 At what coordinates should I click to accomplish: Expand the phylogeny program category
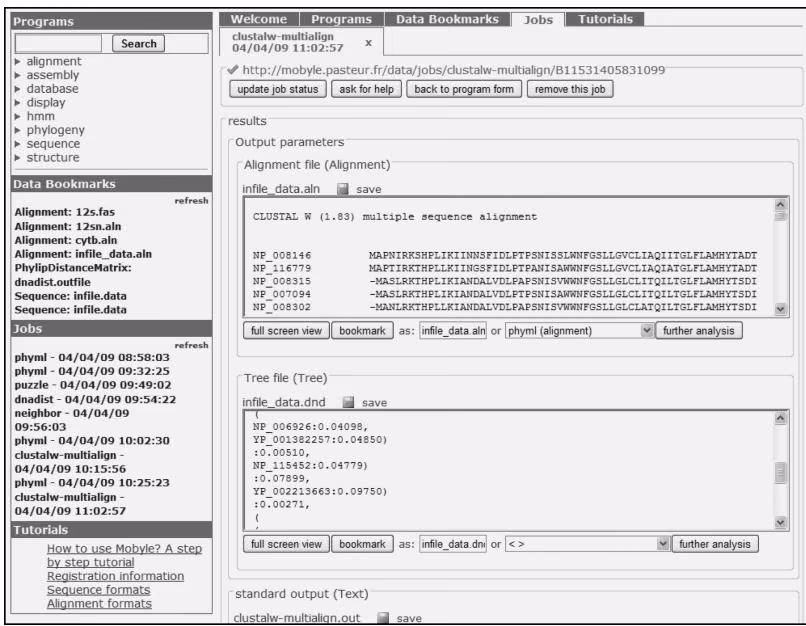[17, 131]
